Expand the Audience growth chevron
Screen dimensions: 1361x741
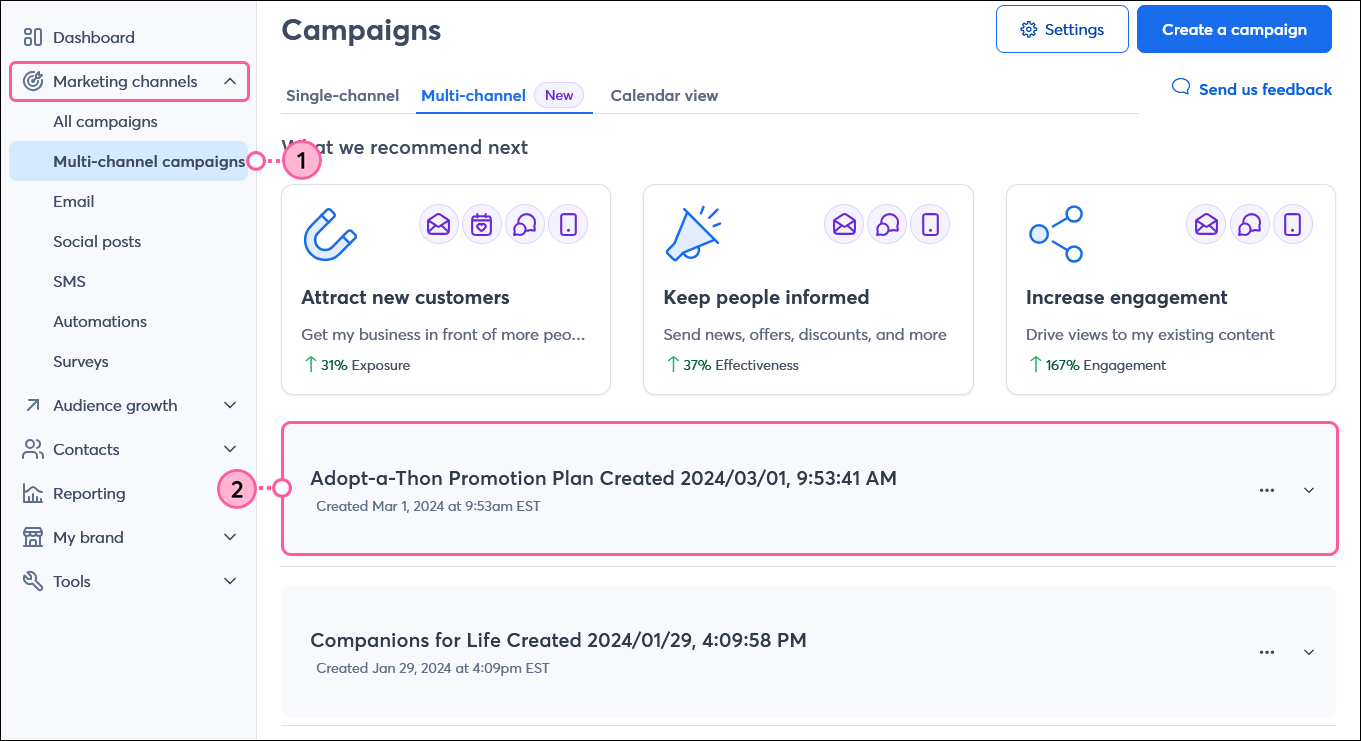pos(230,405)
